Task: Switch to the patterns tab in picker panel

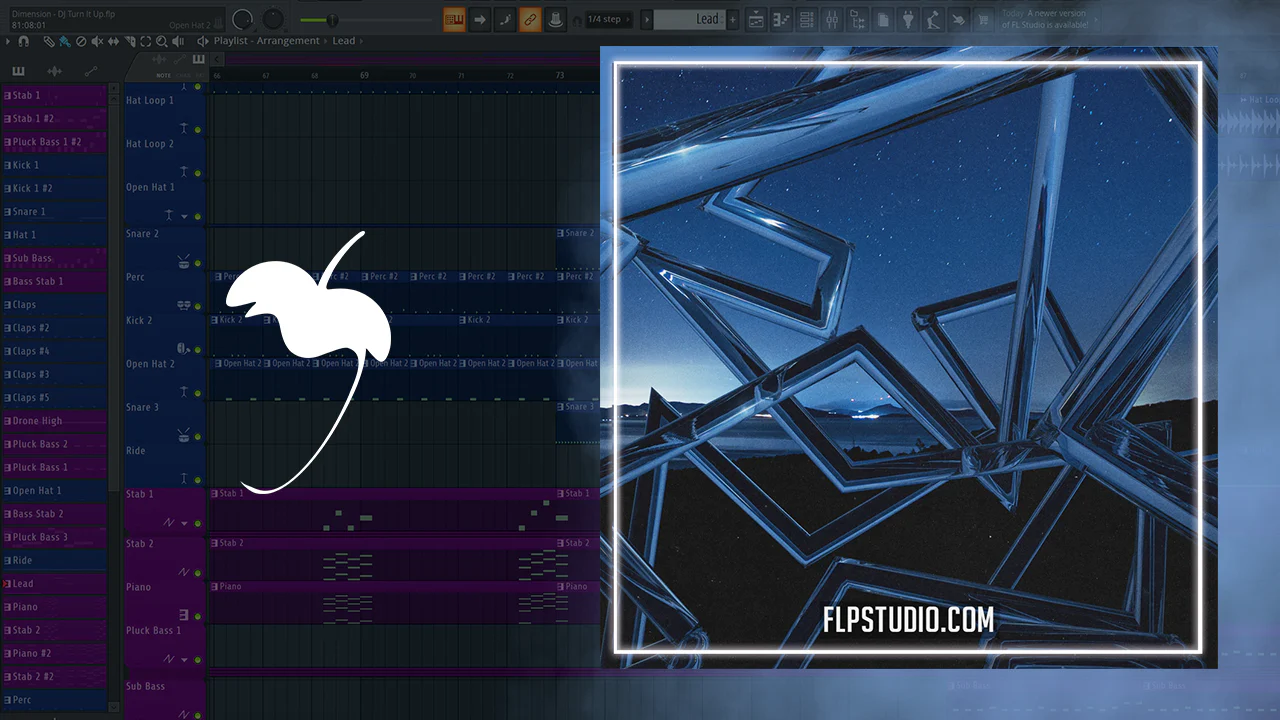Action: tap(18, 71)
